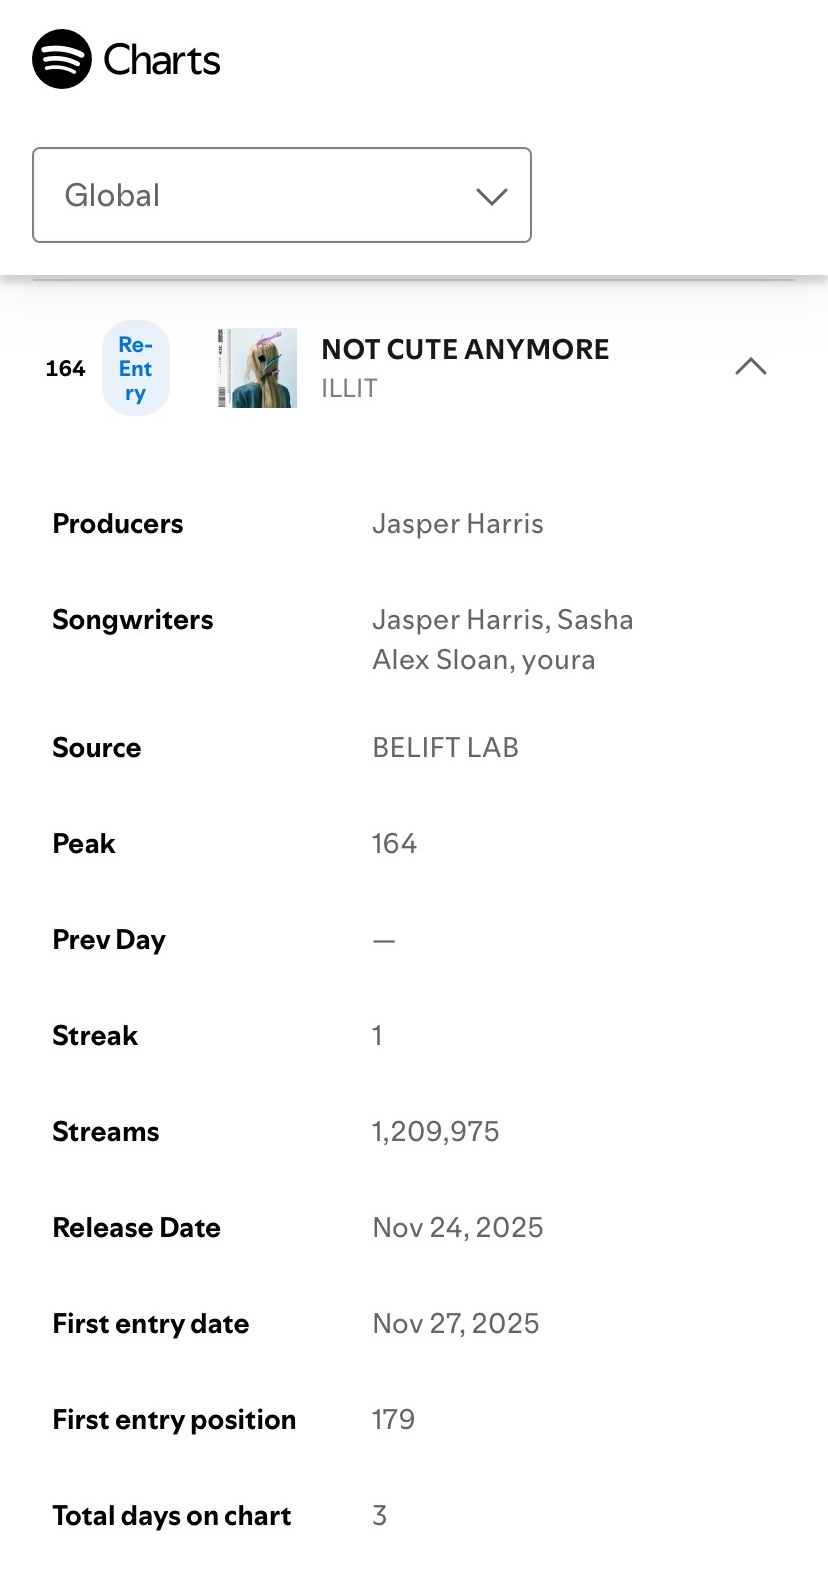Click producer name Jasper Harris
The height and width of the screenshot is (1576, 828).
(458, 524)
